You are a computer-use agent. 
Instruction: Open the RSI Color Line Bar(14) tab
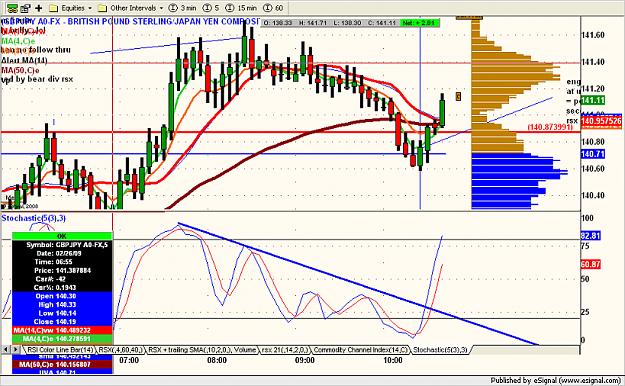tap(60, 350)
